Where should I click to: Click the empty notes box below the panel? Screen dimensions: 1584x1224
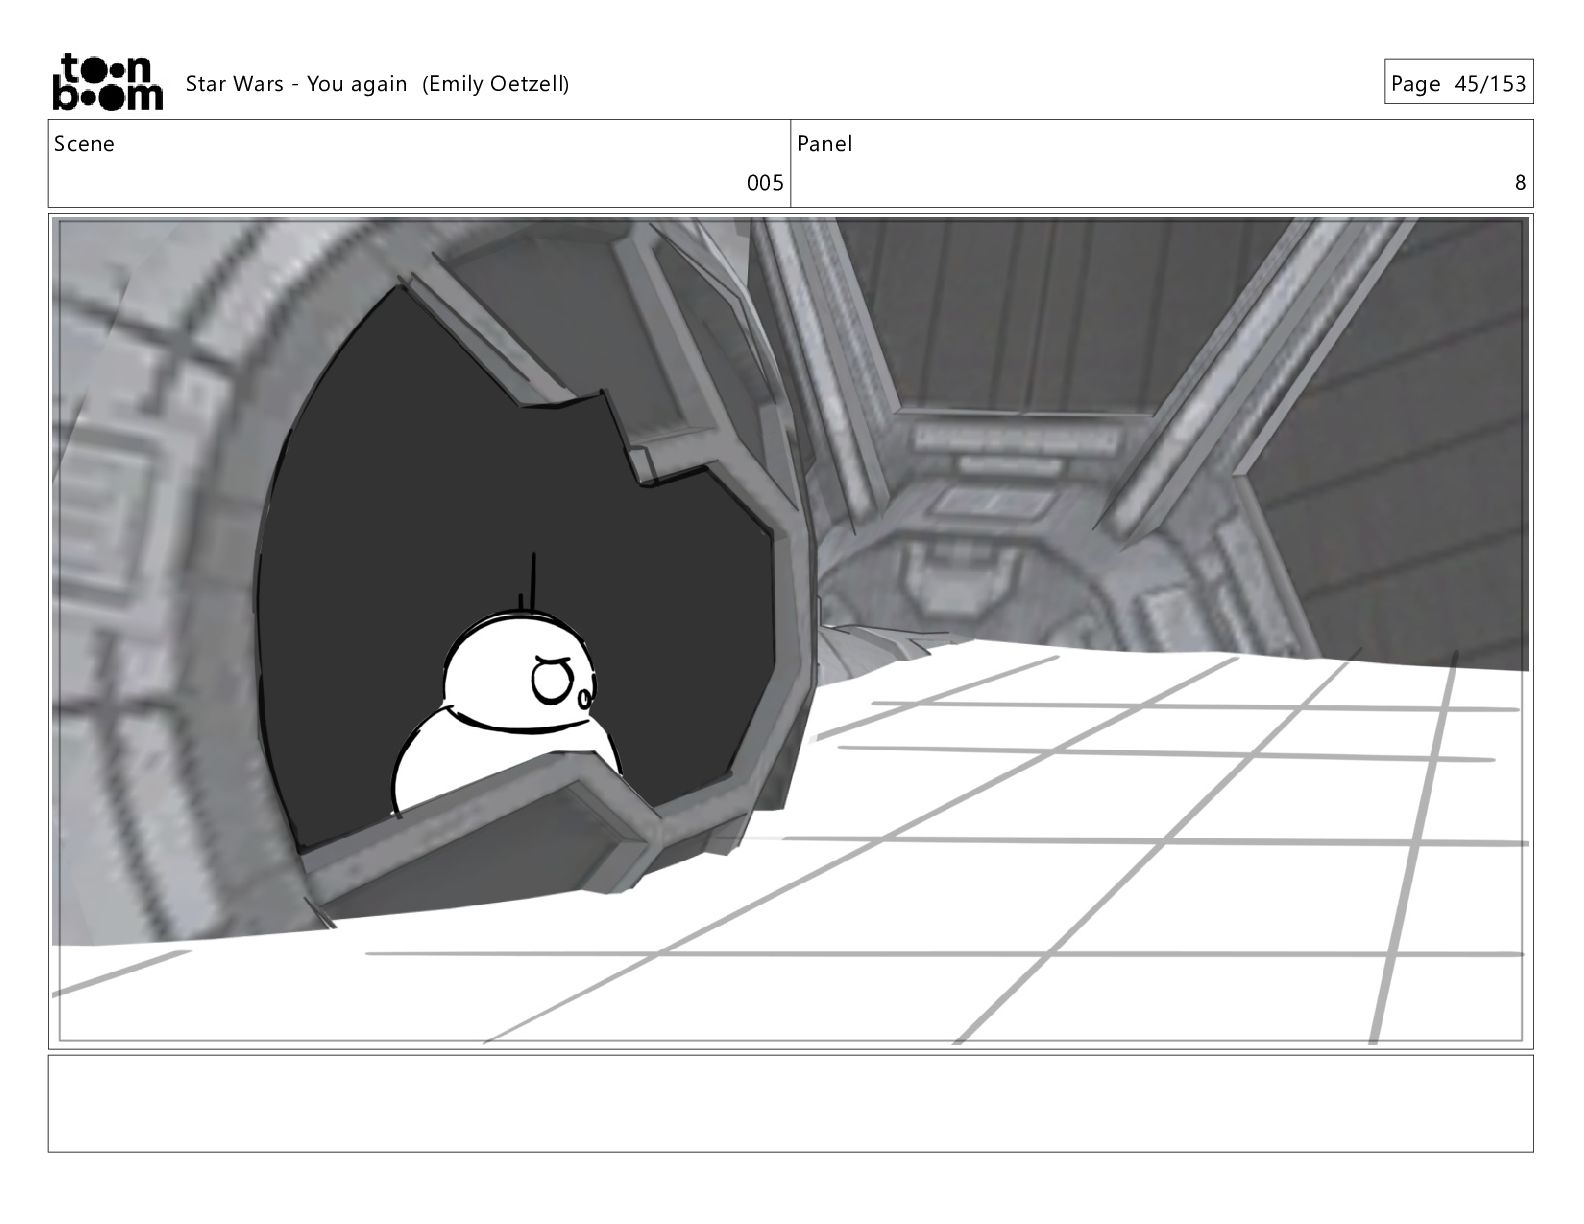(x=790, y=1104)
